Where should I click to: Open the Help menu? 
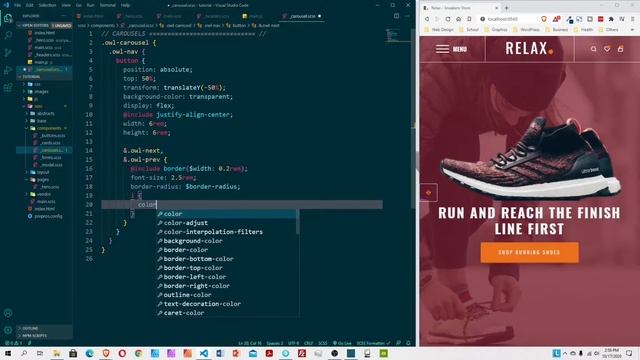pyautogui.click(x=125, y=5)
